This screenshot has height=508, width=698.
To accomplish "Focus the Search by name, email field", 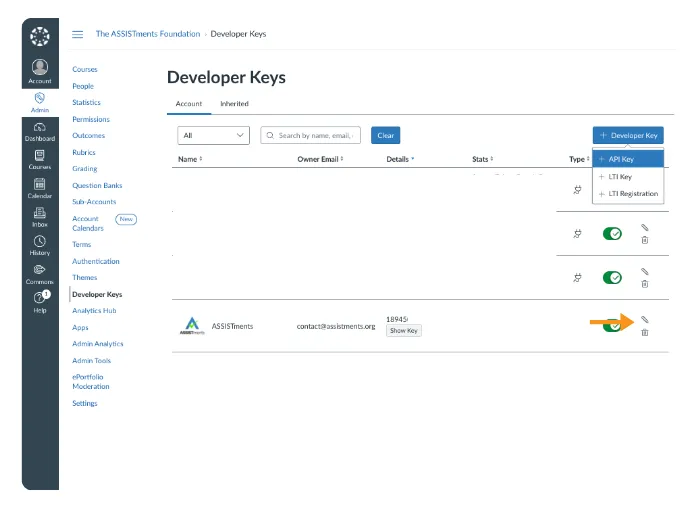I will pos(310,135).
